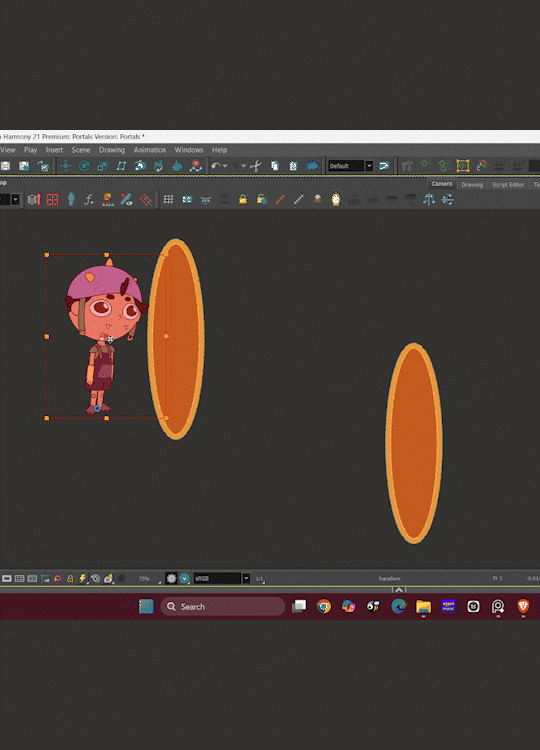Click the second padlock icon with blue

(x=262, y=199)
